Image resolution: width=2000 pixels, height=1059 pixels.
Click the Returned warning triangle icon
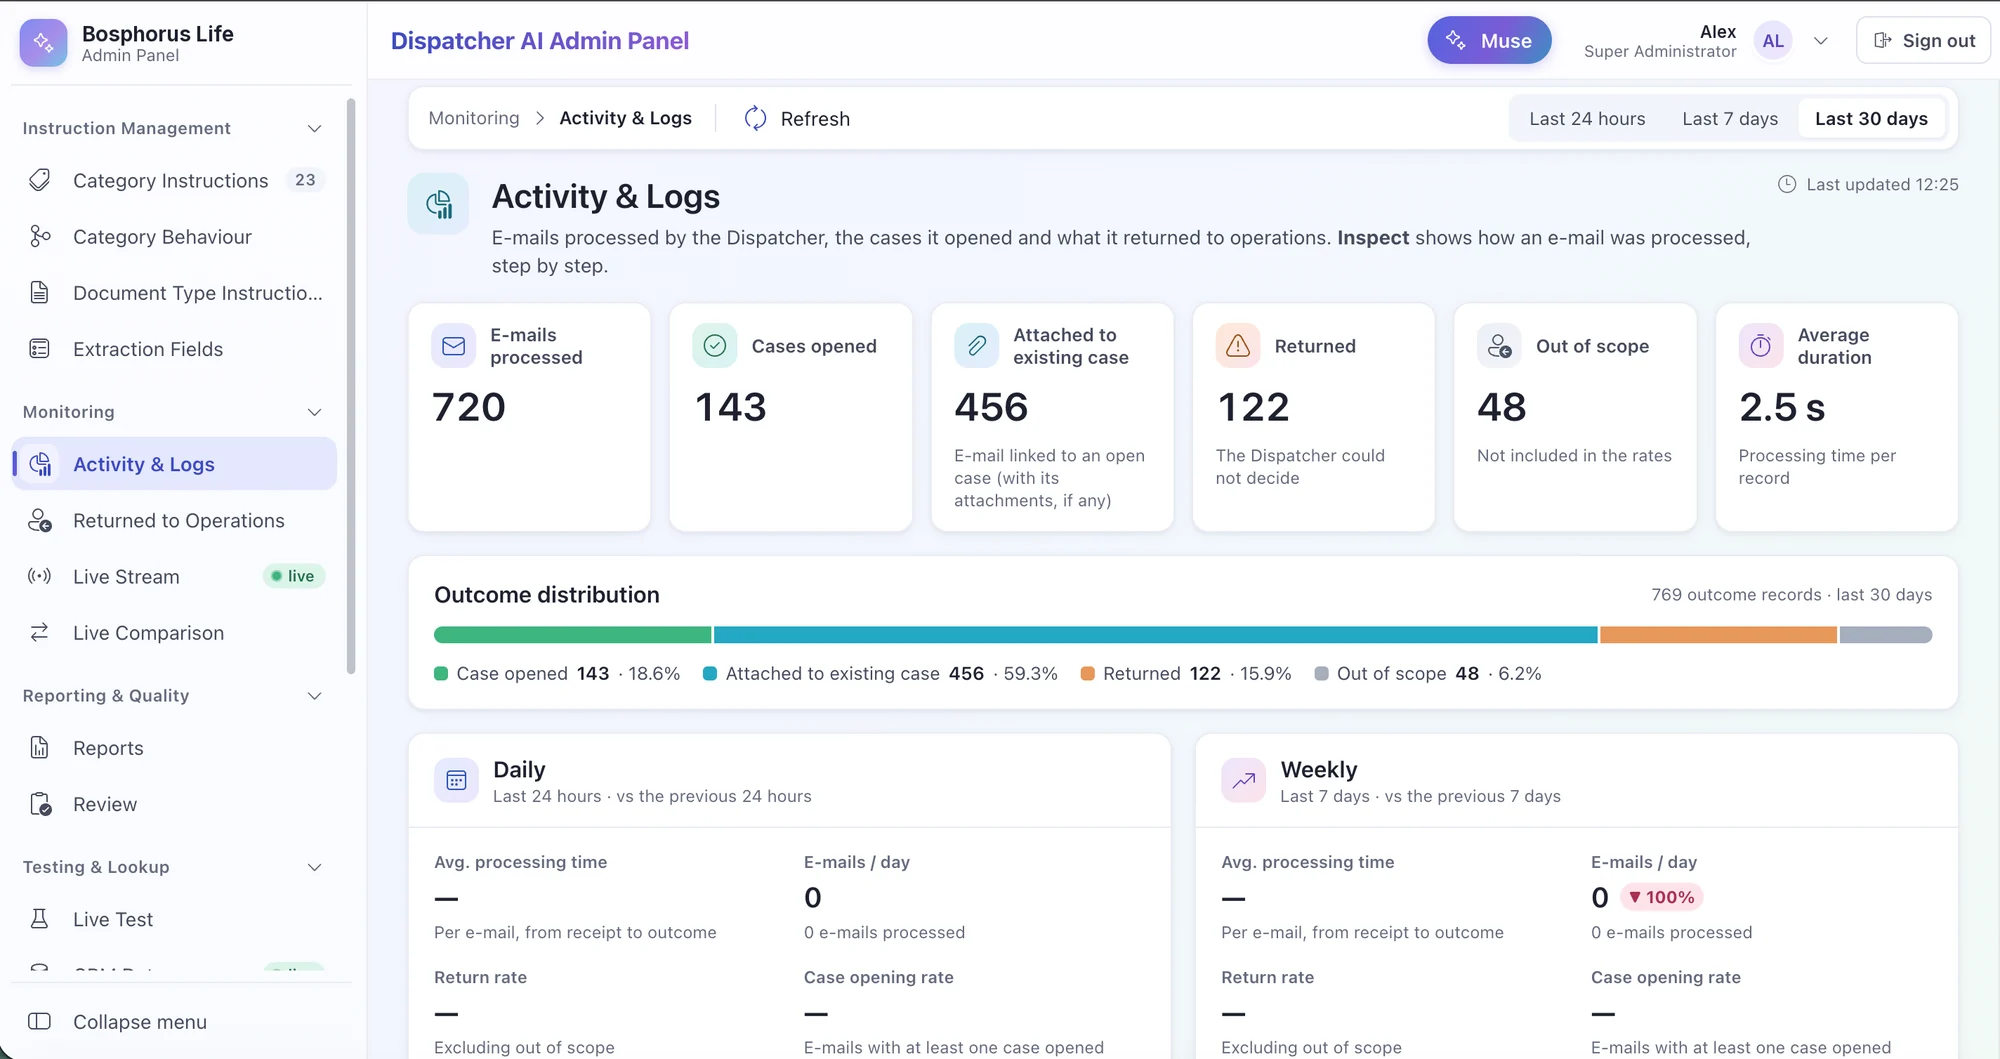click(1238, 346)
